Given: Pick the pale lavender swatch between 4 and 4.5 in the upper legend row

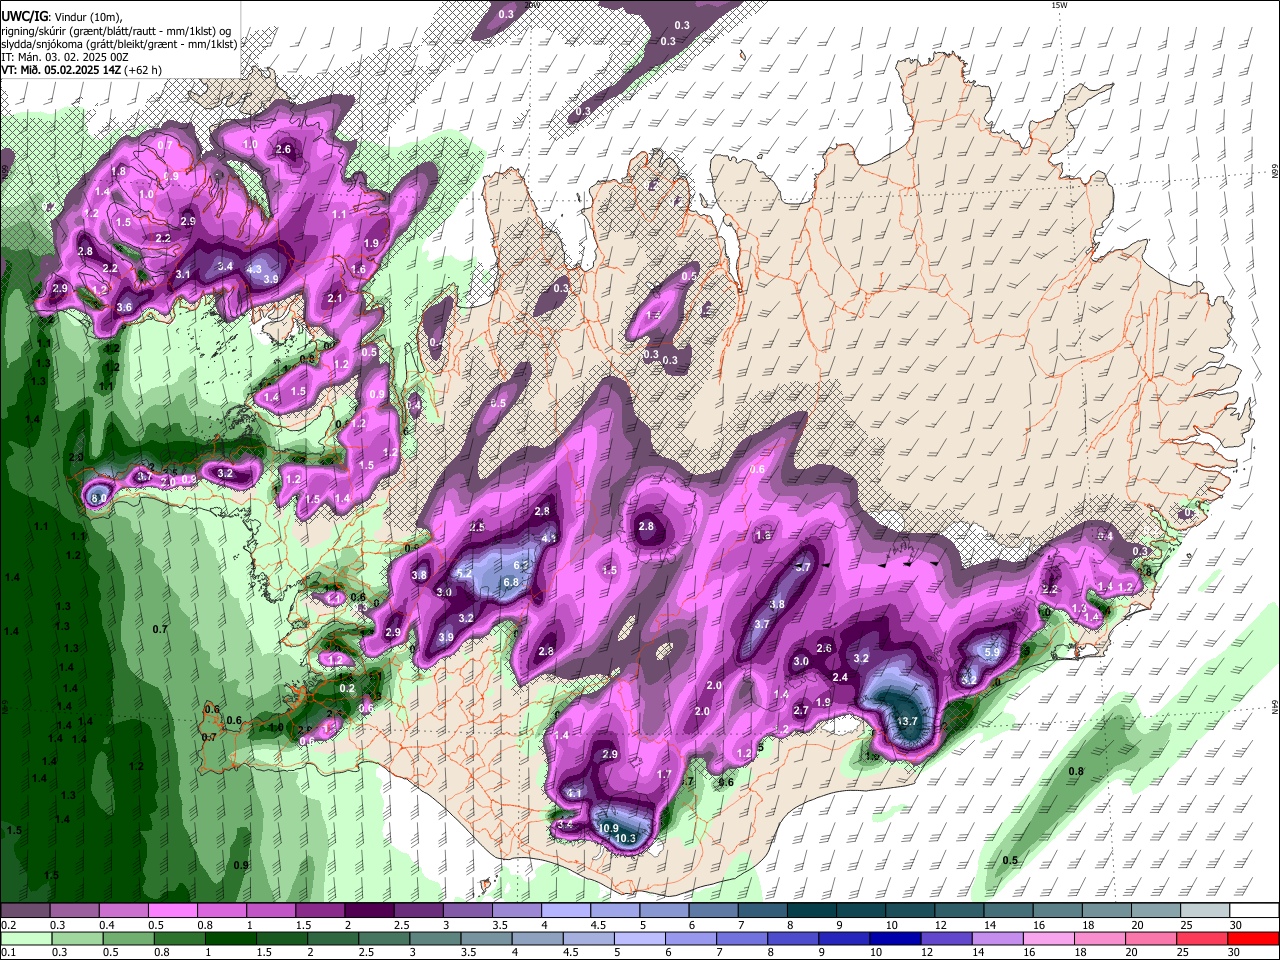Looking at the screenshot, I should (566, 911).
